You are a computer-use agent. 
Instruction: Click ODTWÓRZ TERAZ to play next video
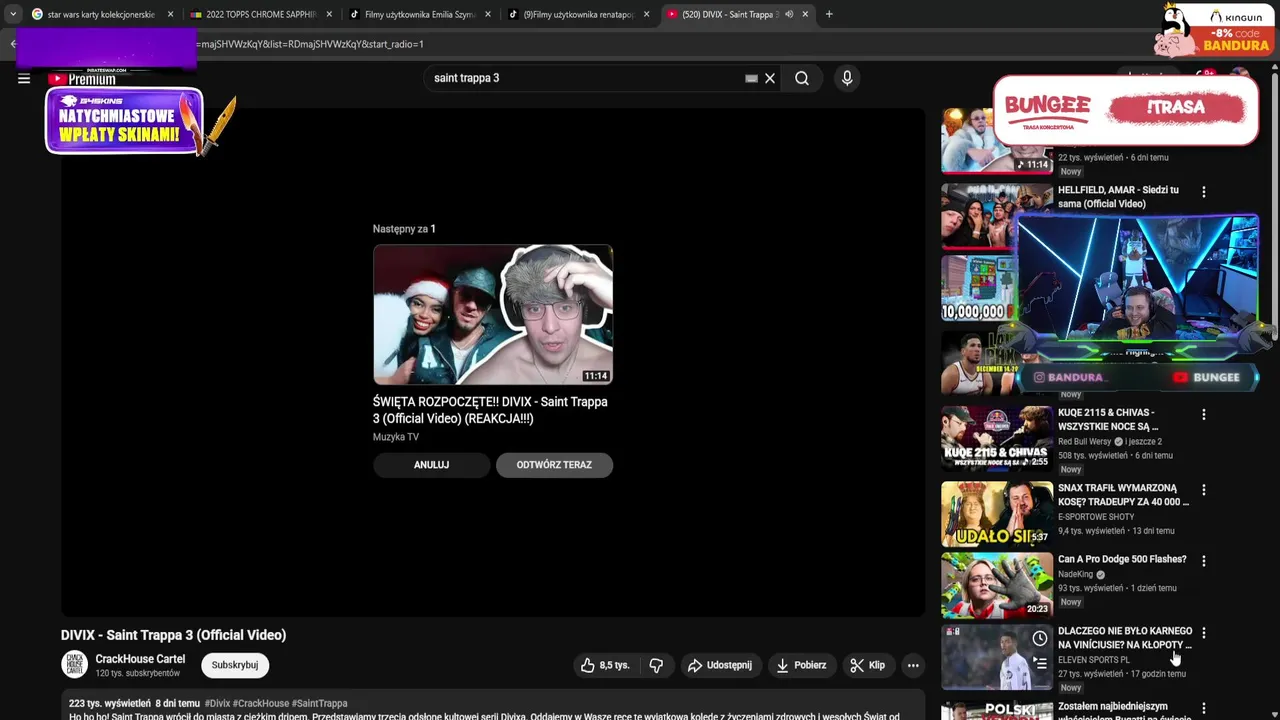pyautogui.click(x=554, y=465)
